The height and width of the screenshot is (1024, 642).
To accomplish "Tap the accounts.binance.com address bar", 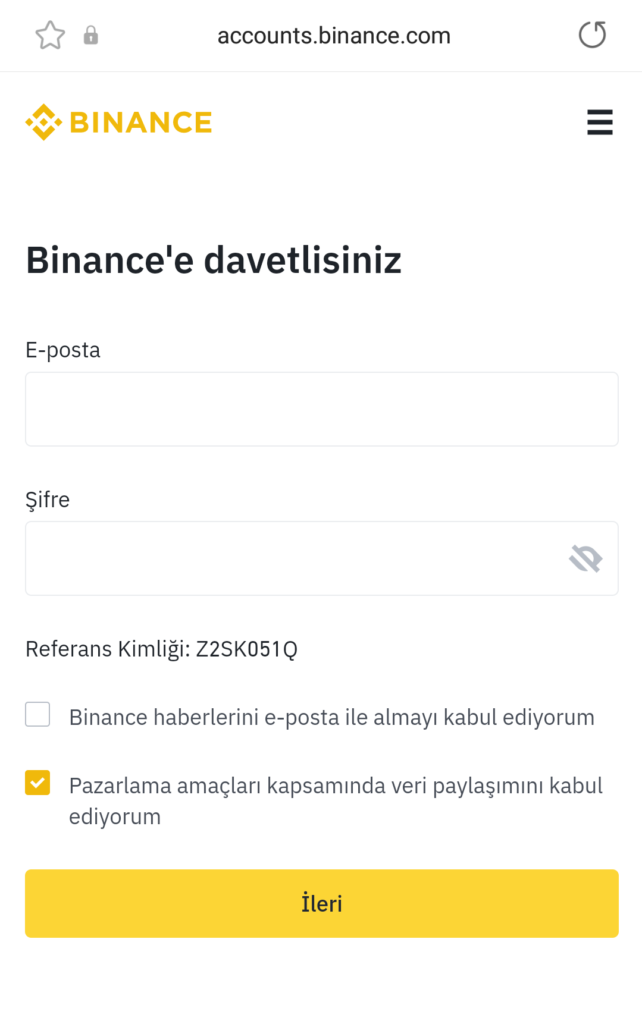I will [333, 36].
